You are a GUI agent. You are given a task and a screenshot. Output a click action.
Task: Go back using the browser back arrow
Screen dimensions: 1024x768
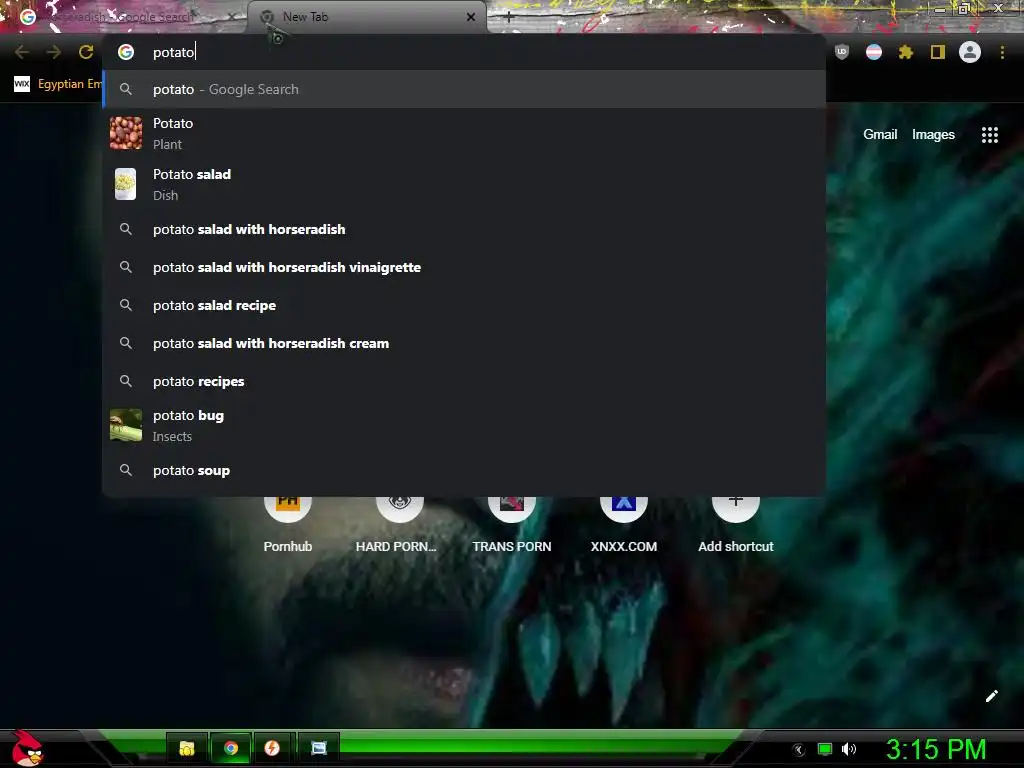[x=22, y=52]
